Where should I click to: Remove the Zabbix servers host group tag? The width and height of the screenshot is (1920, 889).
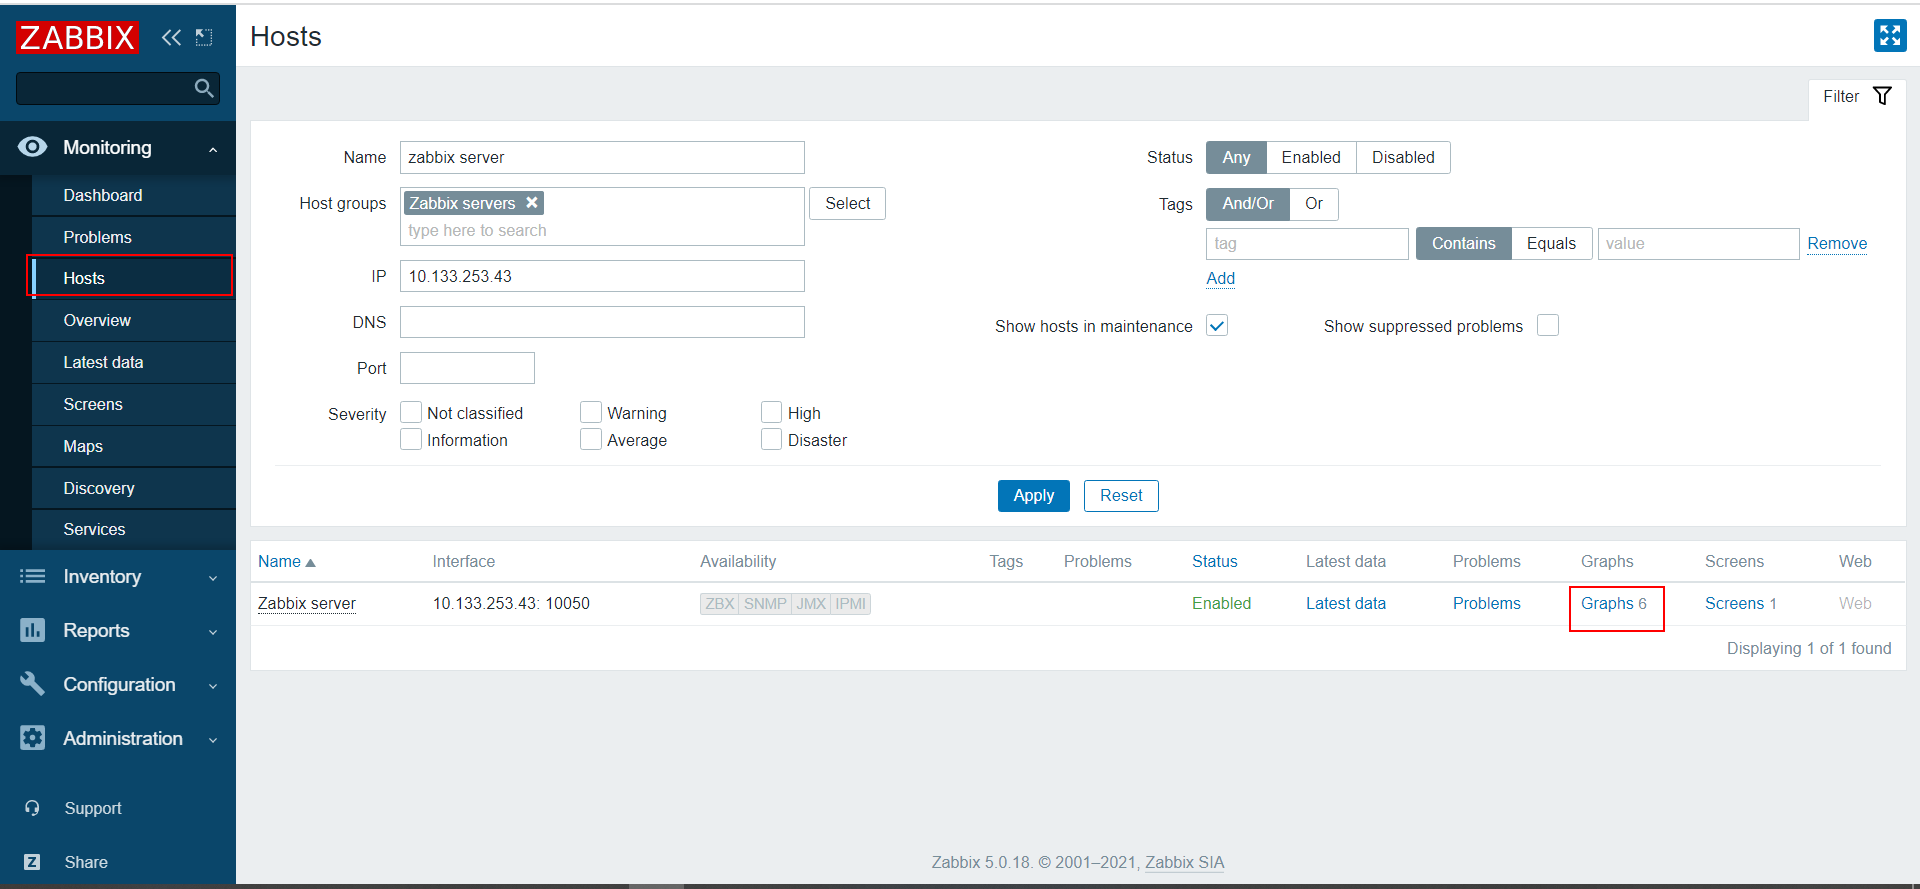[532, 203]
